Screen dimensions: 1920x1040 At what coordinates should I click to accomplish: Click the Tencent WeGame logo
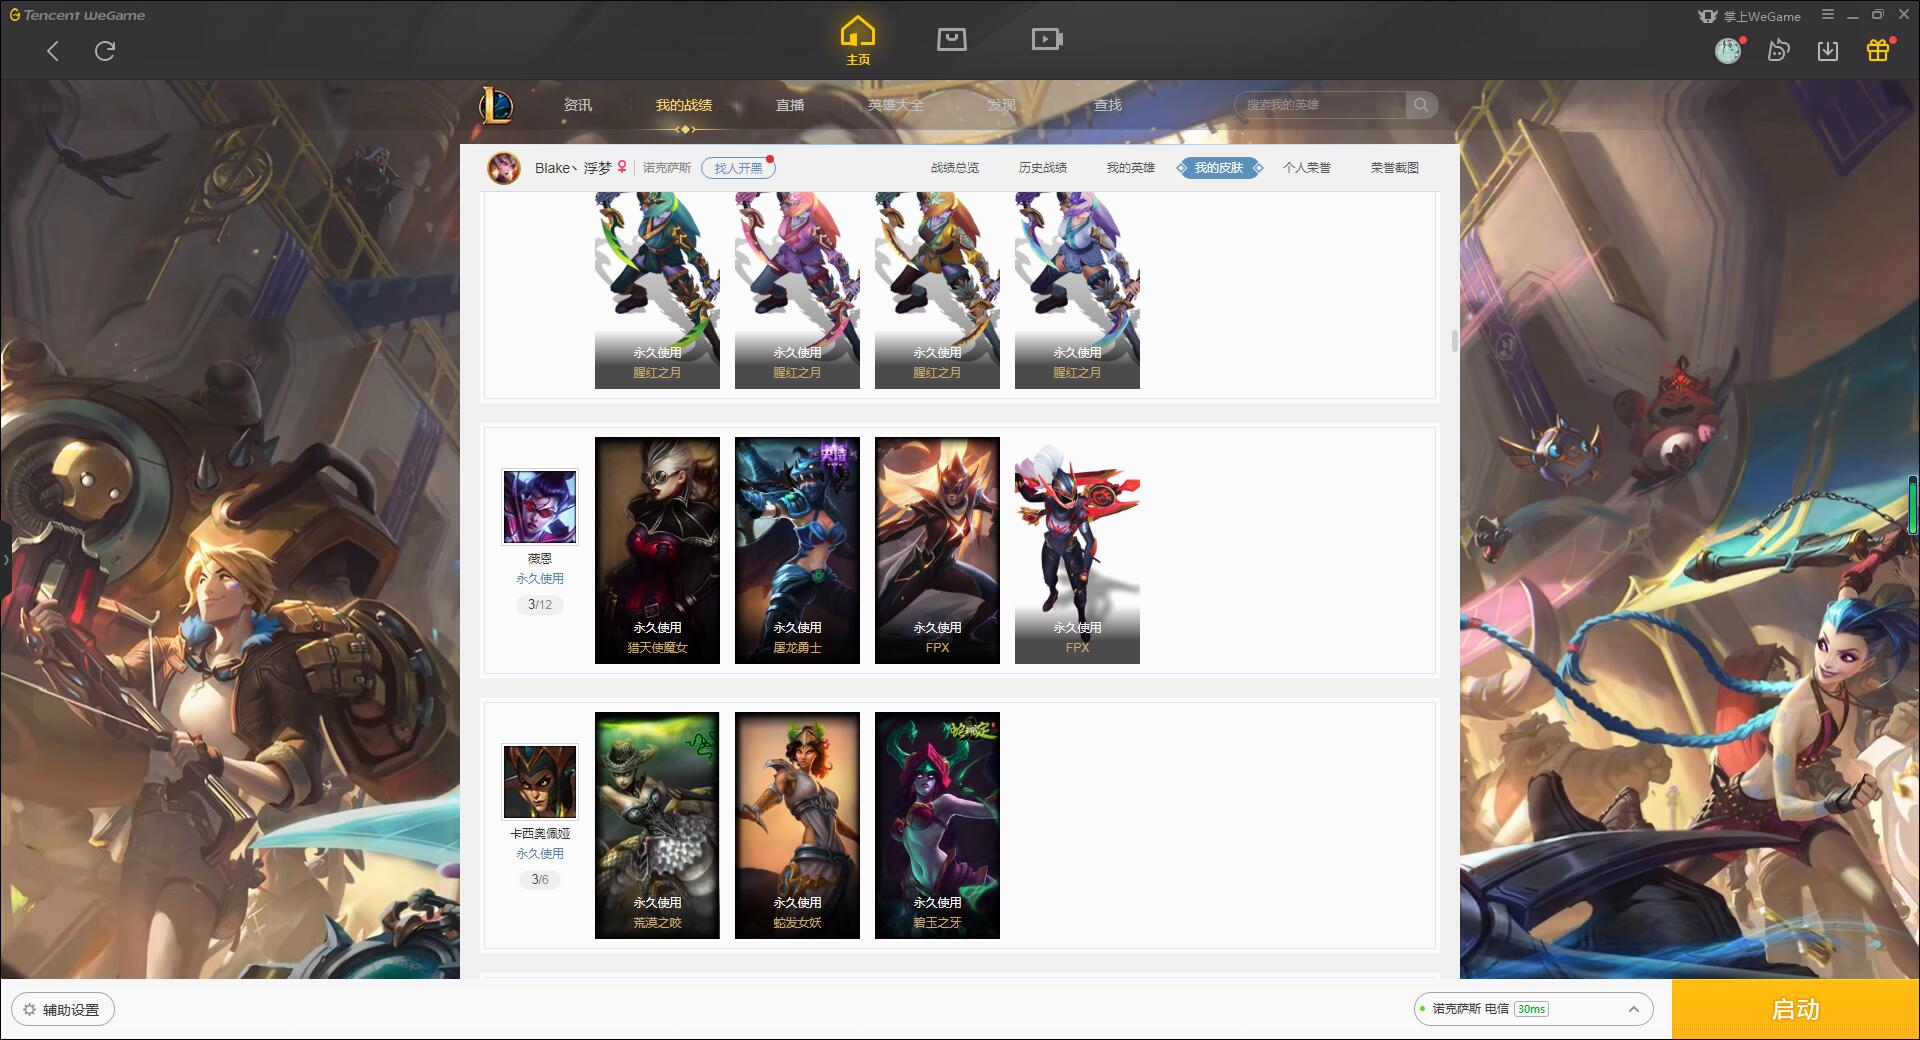coord(77,15)
